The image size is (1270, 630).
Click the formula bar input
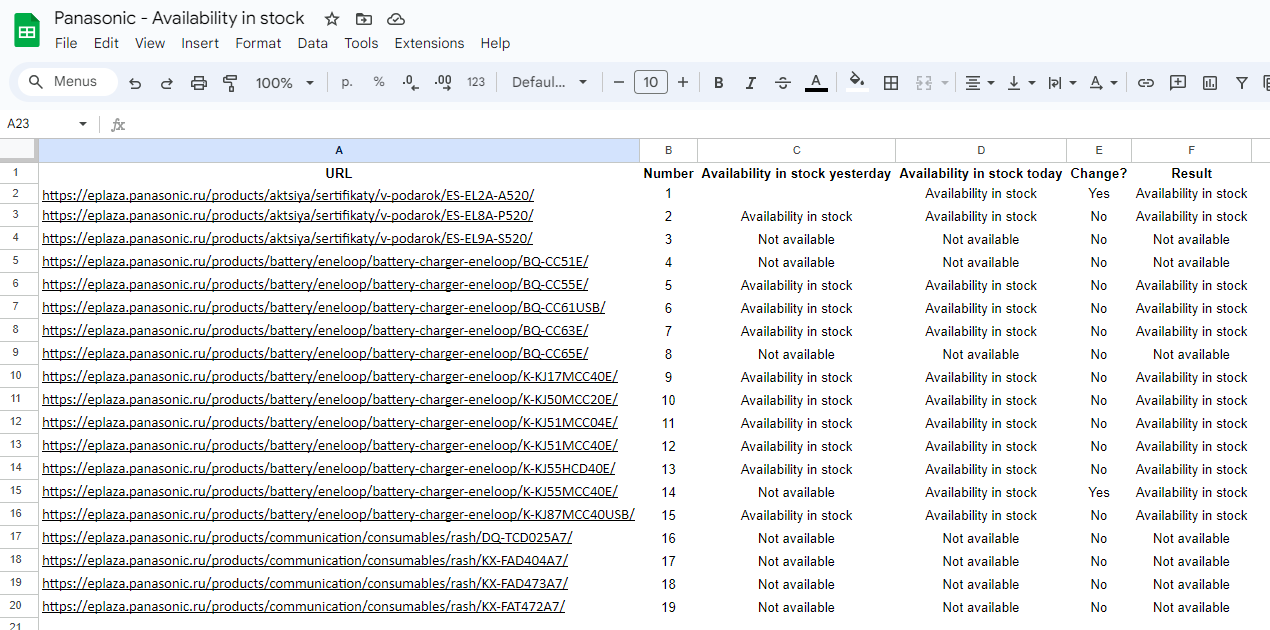point(700,124)
